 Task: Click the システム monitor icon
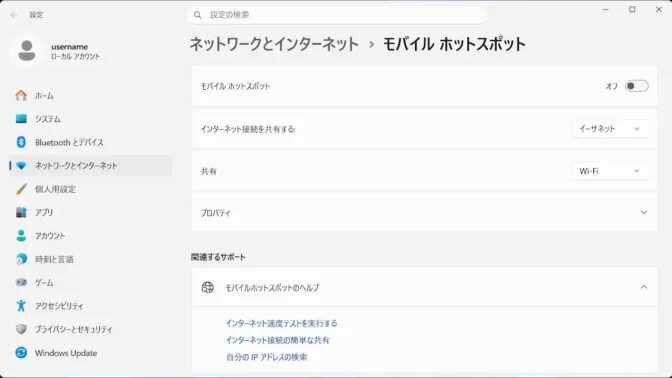tap(21, 119)
